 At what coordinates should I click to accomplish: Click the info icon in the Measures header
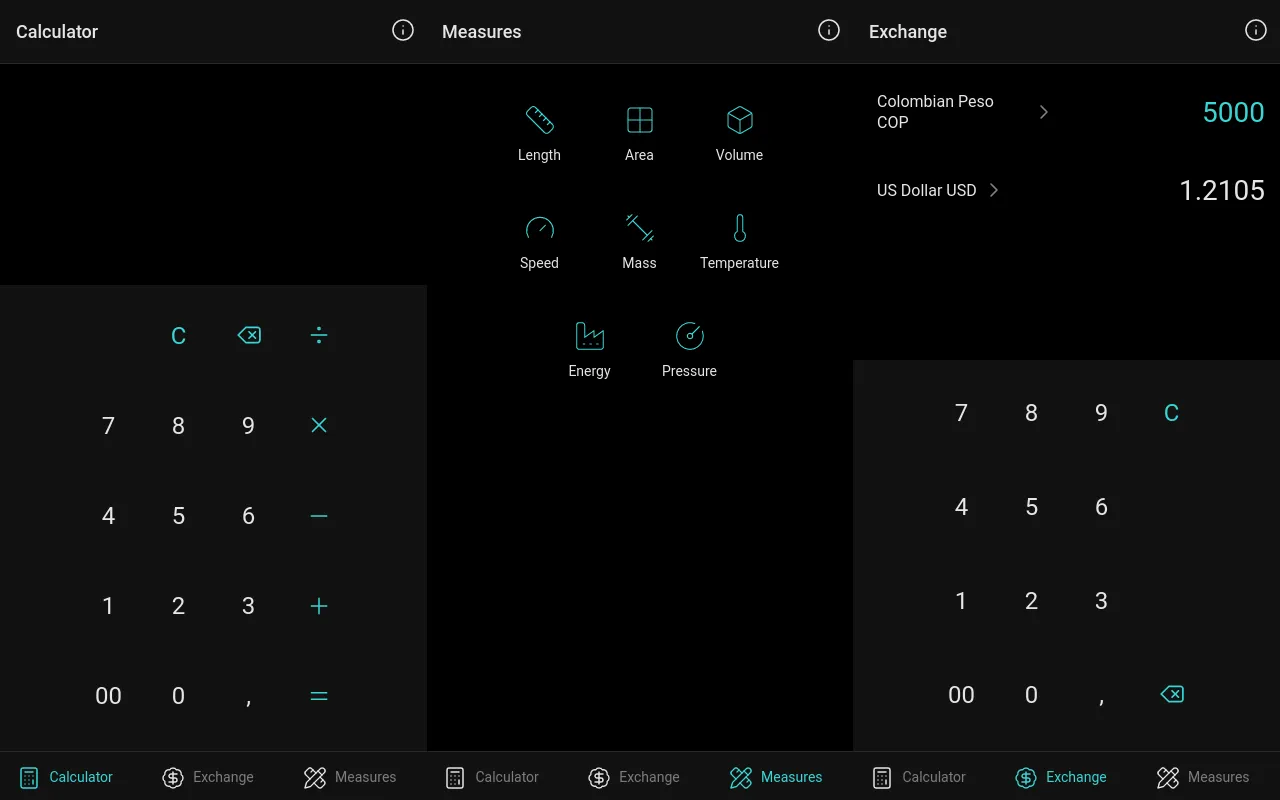pos(829,31)
